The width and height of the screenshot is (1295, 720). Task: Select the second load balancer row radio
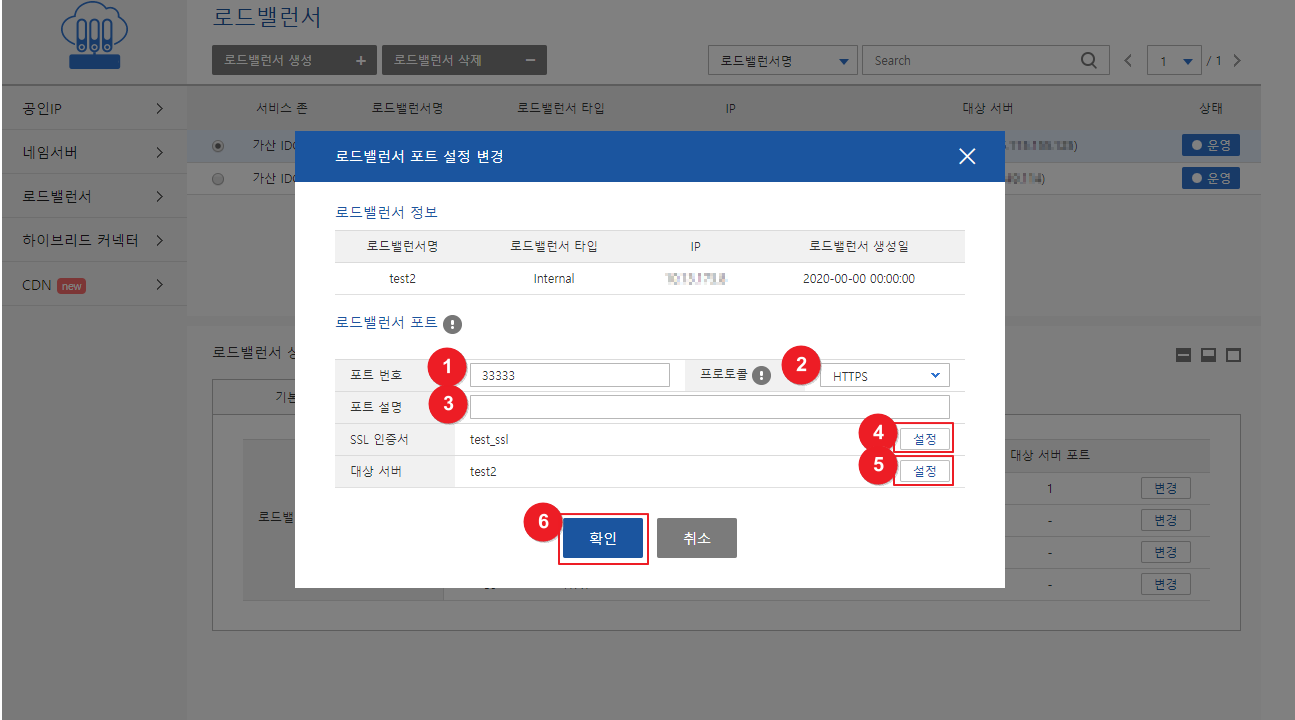pyautogui.click(x=218, y=179)
